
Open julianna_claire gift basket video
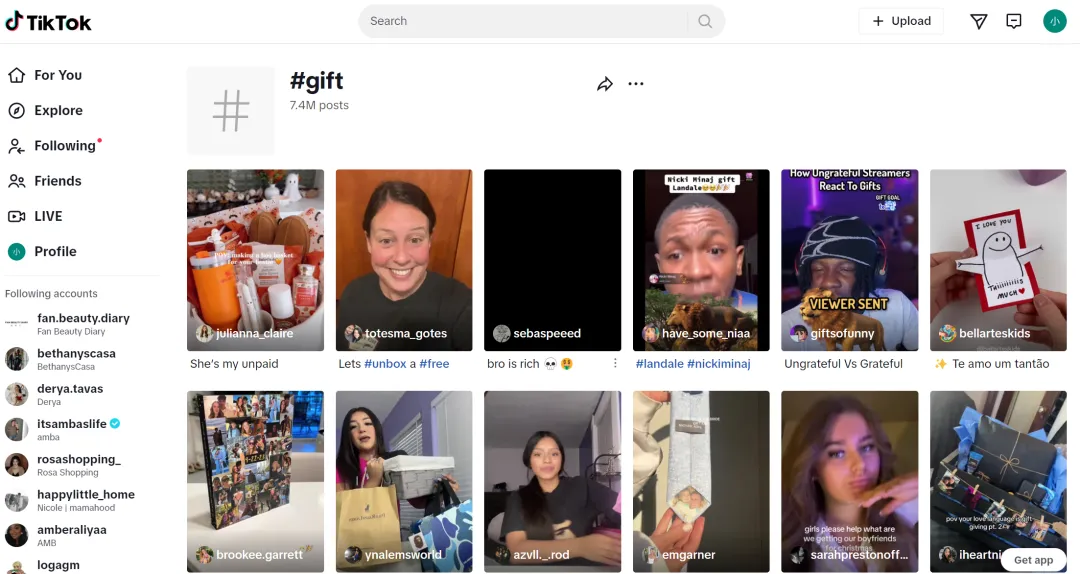click(x=256, y=260)
